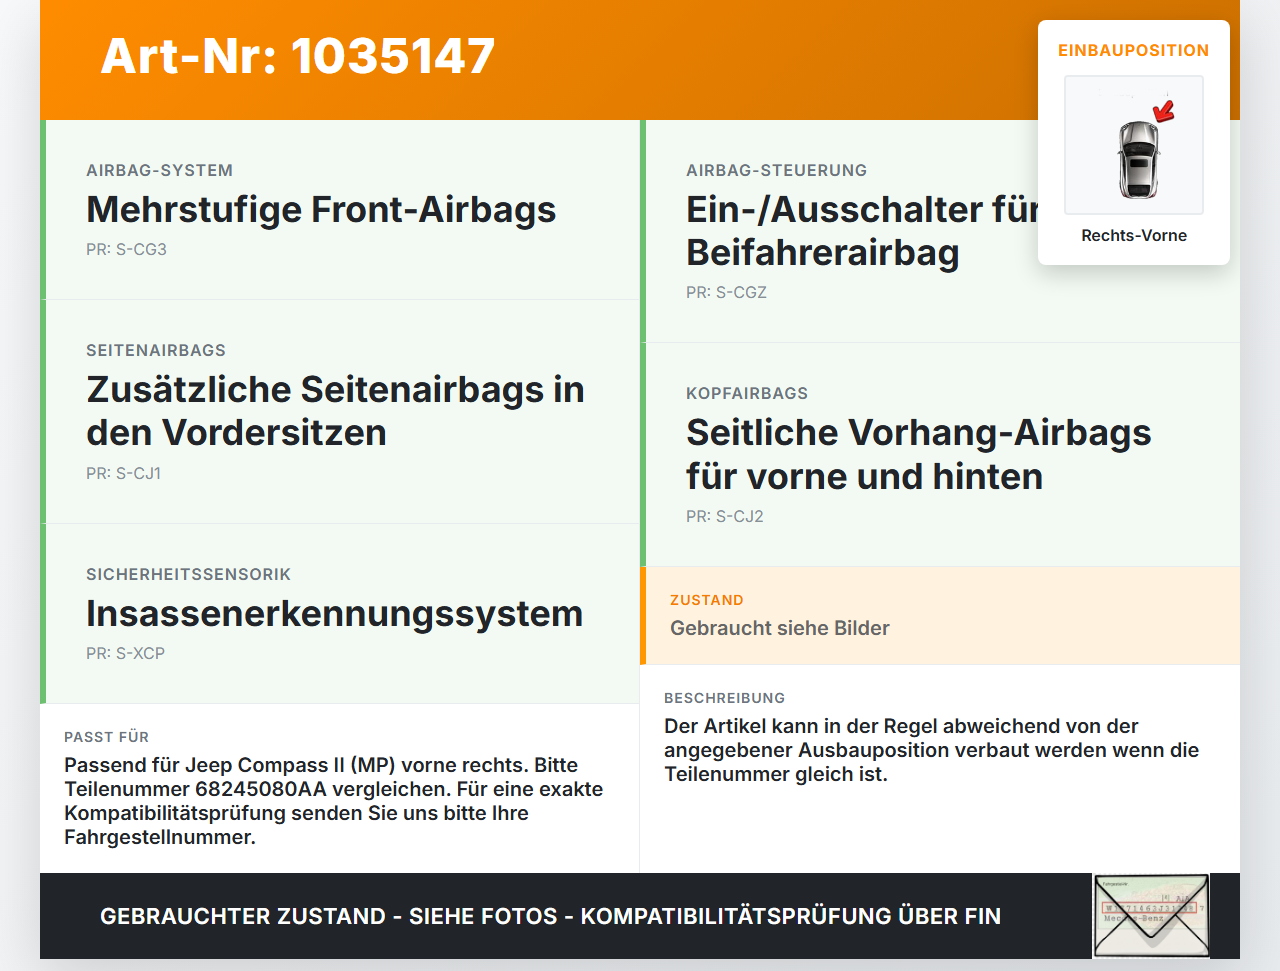Click the GEBRAUCHTER ZUSTAND footer banner text
Viewport: 1280px width, 971px height.
pos(550,916)
